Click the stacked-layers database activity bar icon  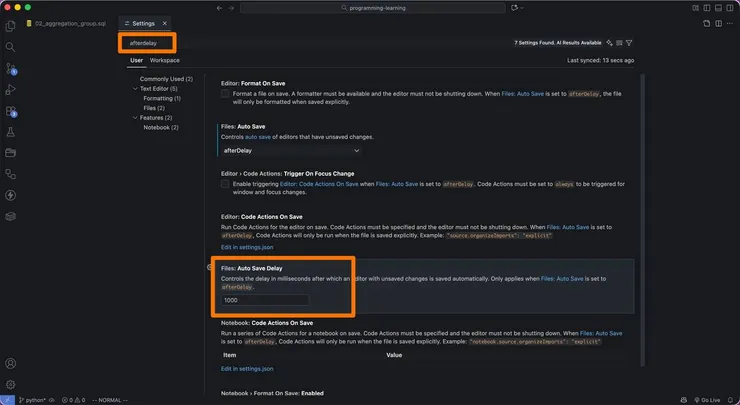tap(10, 216)
